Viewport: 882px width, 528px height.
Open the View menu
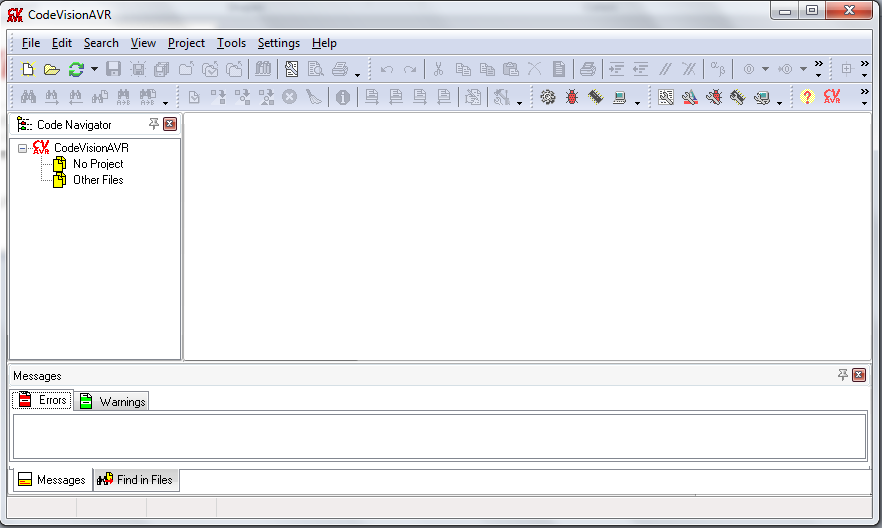coord(143,43)
